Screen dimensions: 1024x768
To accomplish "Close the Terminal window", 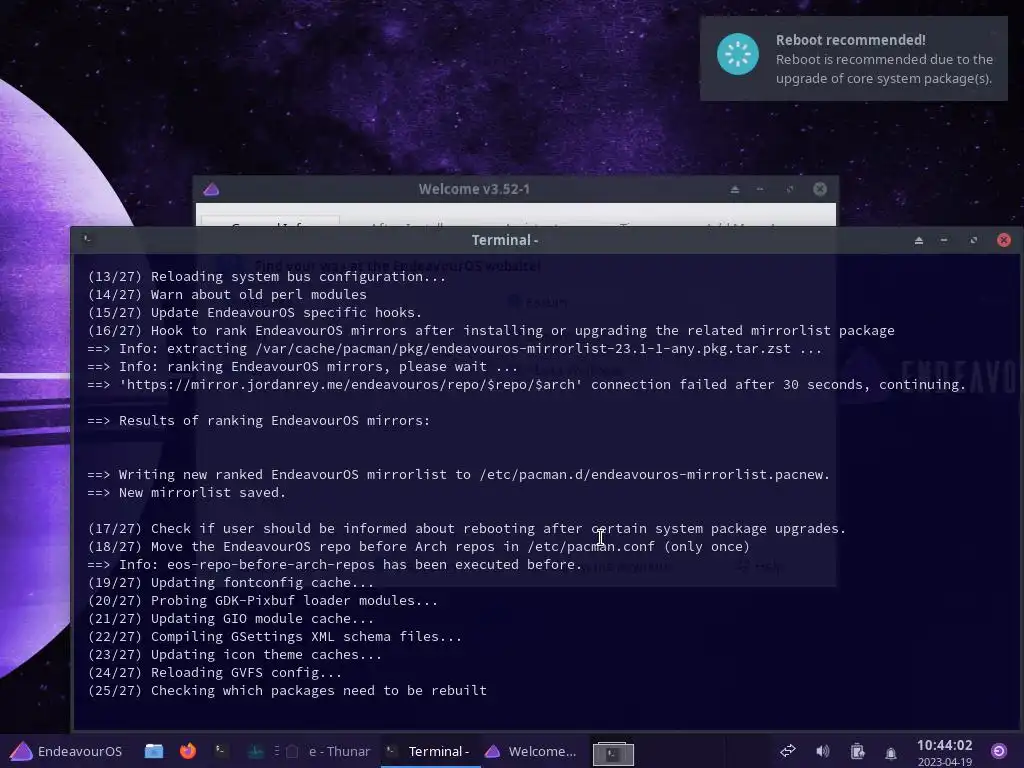I will [x=1004, y=240].
